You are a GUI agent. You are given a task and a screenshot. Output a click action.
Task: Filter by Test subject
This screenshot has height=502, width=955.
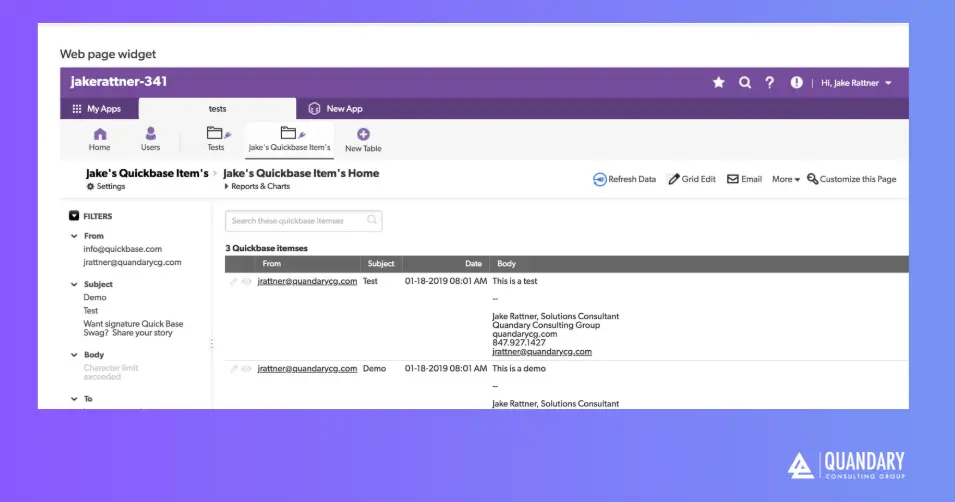click(x=91, y=311)
